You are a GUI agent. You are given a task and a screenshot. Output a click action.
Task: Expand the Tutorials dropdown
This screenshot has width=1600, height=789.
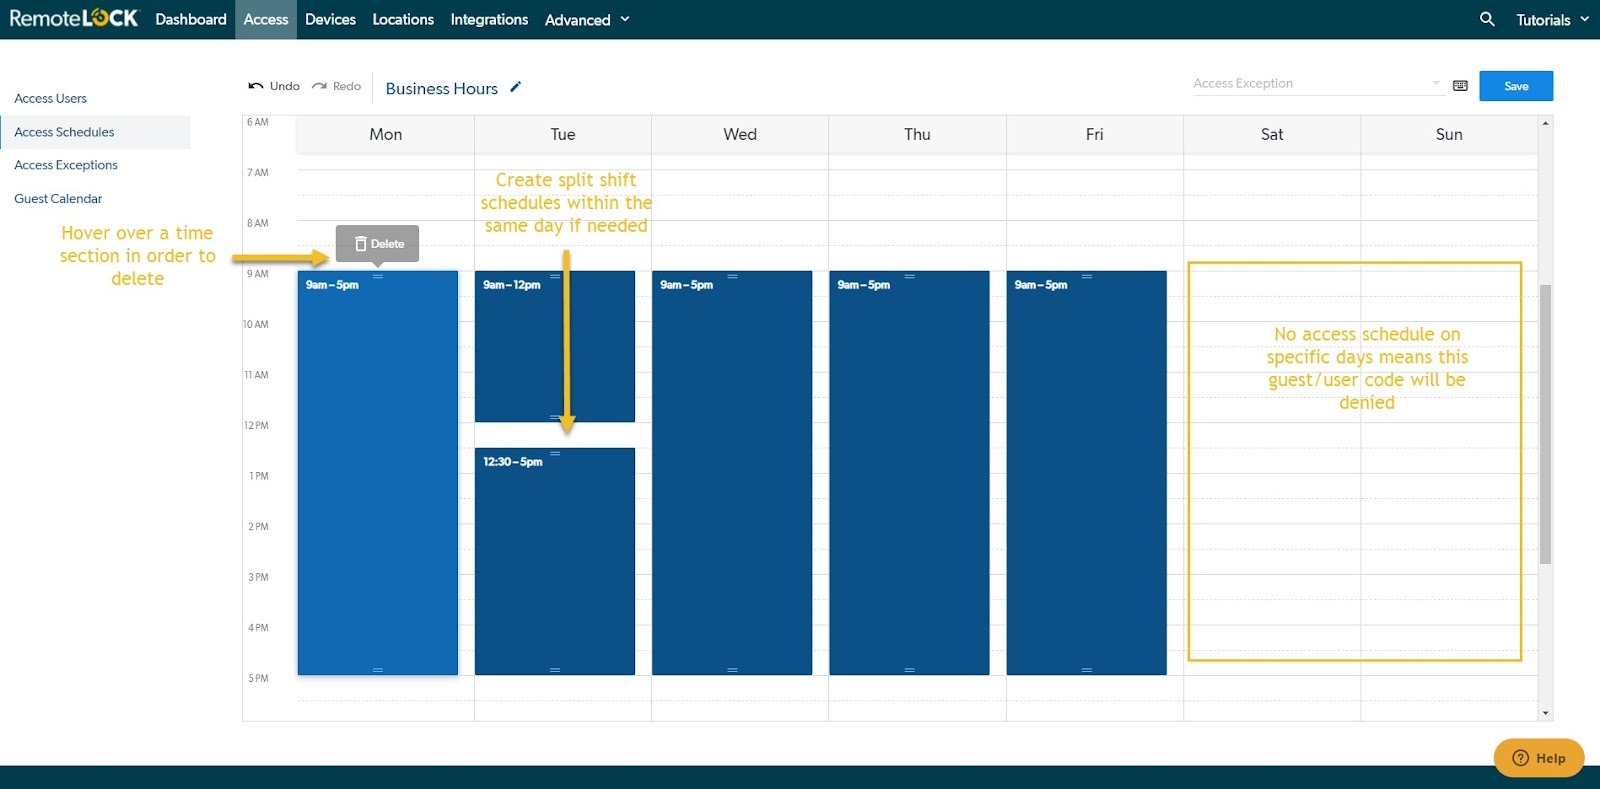(x=1552, y=20)
